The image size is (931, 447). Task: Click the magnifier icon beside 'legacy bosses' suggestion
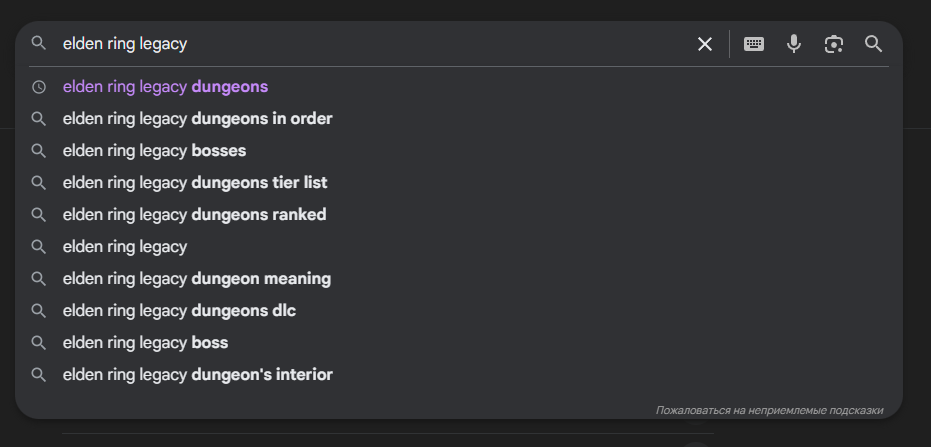point(39,151)
